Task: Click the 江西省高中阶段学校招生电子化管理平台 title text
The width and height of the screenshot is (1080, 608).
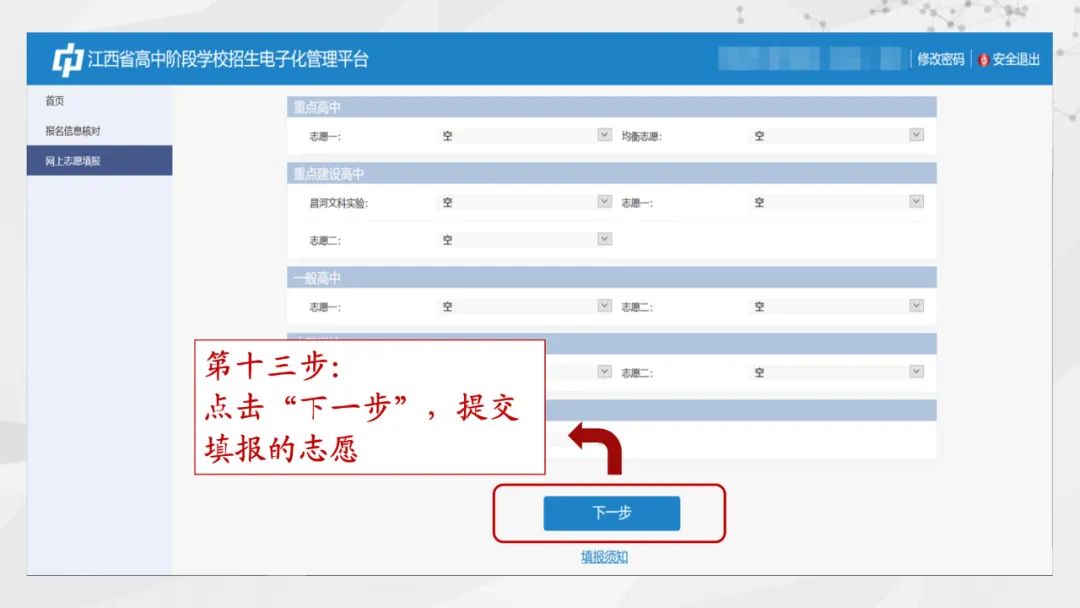Action: pyautogui.click(x=228, y=60)
